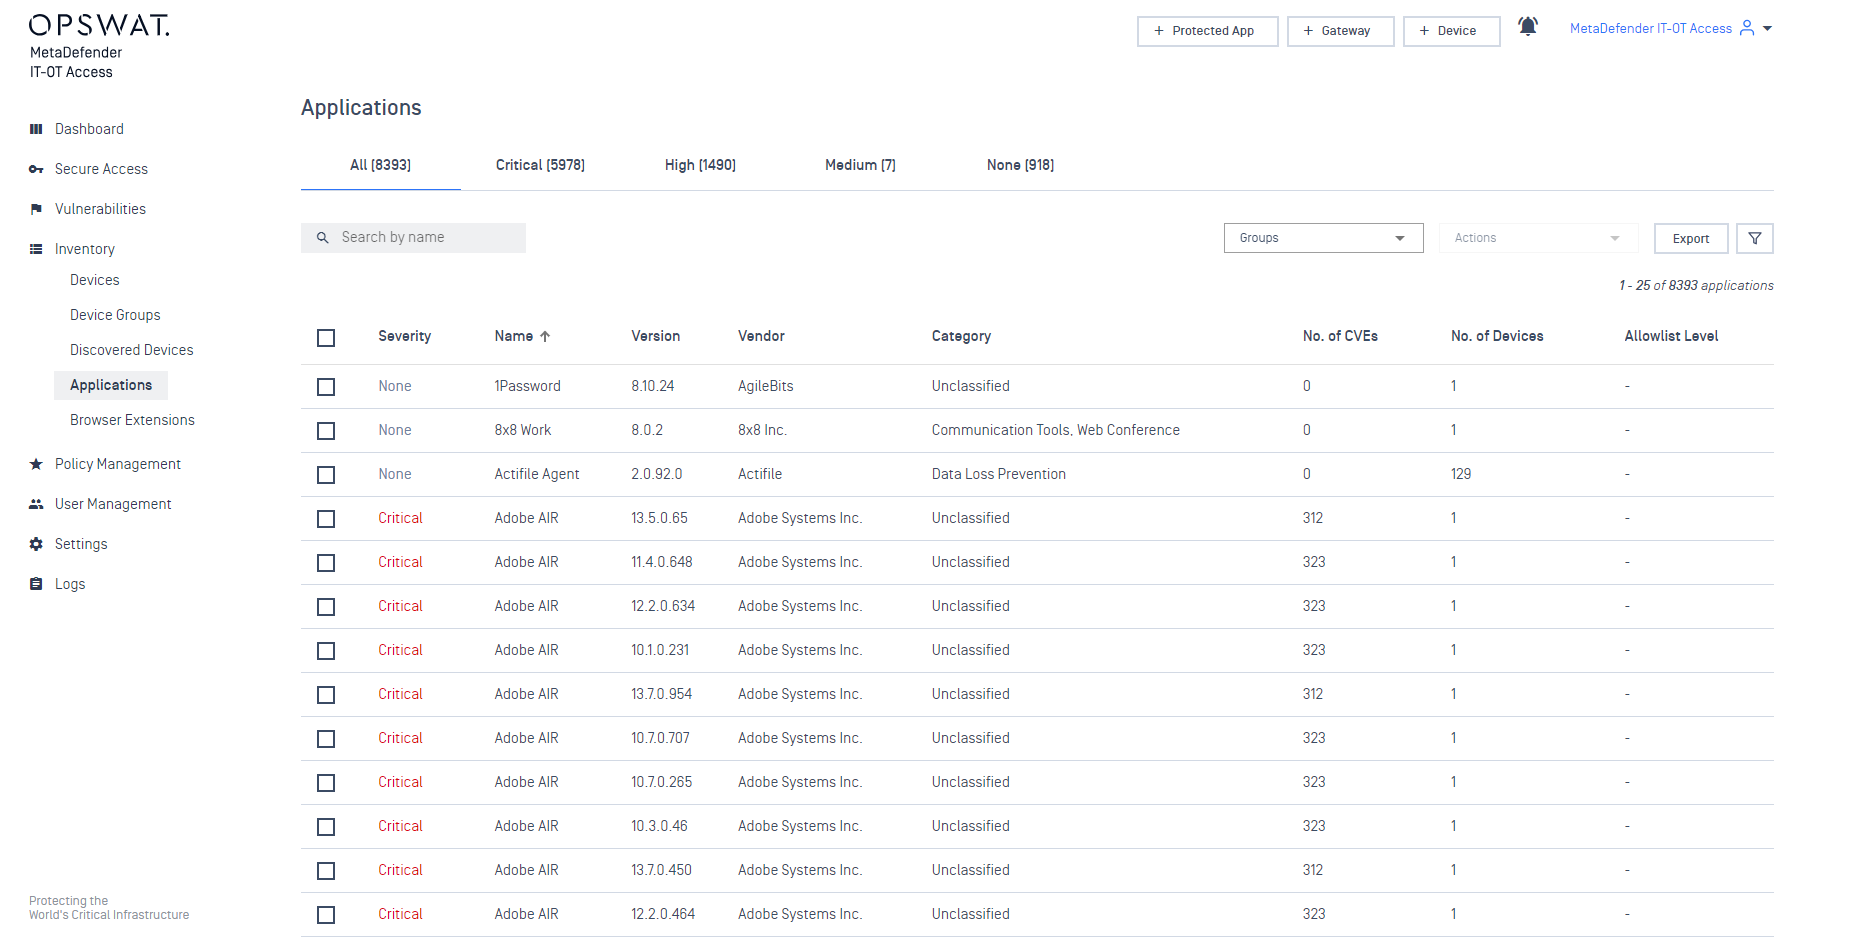The image size is (1851, 940).
Task: Select Applications in sidebar
Action: (111, 385)
